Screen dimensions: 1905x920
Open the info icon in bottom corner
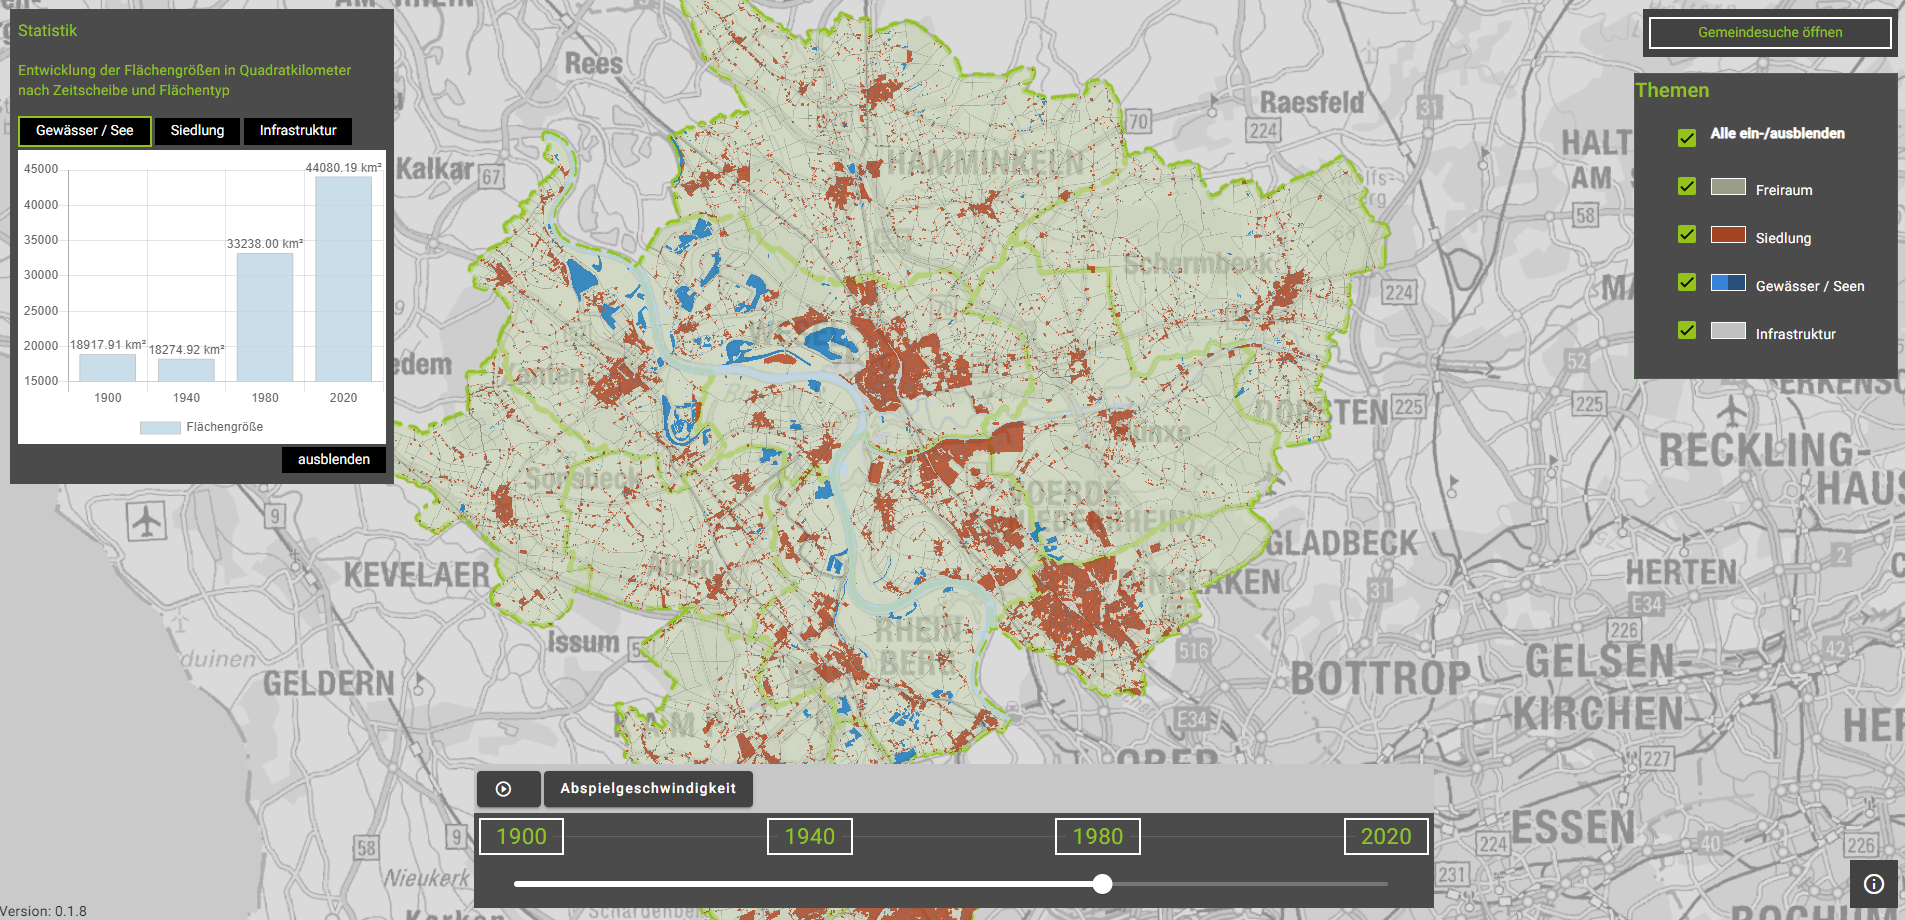tap(1873, 884)
